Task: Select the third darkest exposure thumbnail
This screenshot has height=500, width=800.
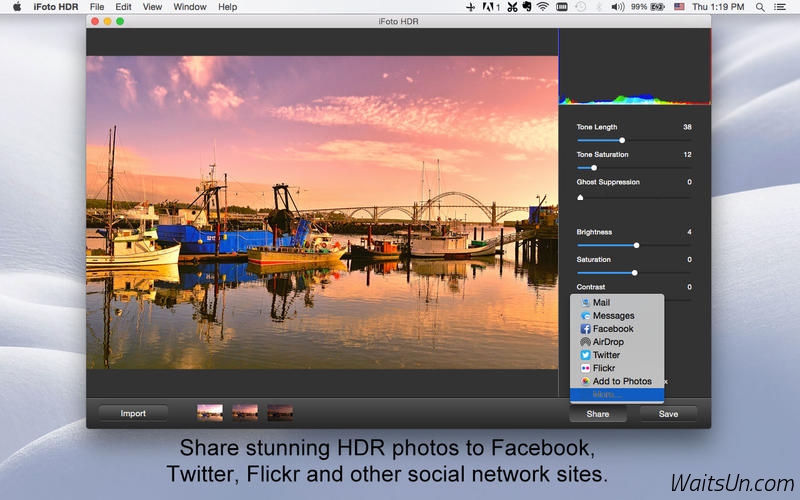Action: point(280,412)
